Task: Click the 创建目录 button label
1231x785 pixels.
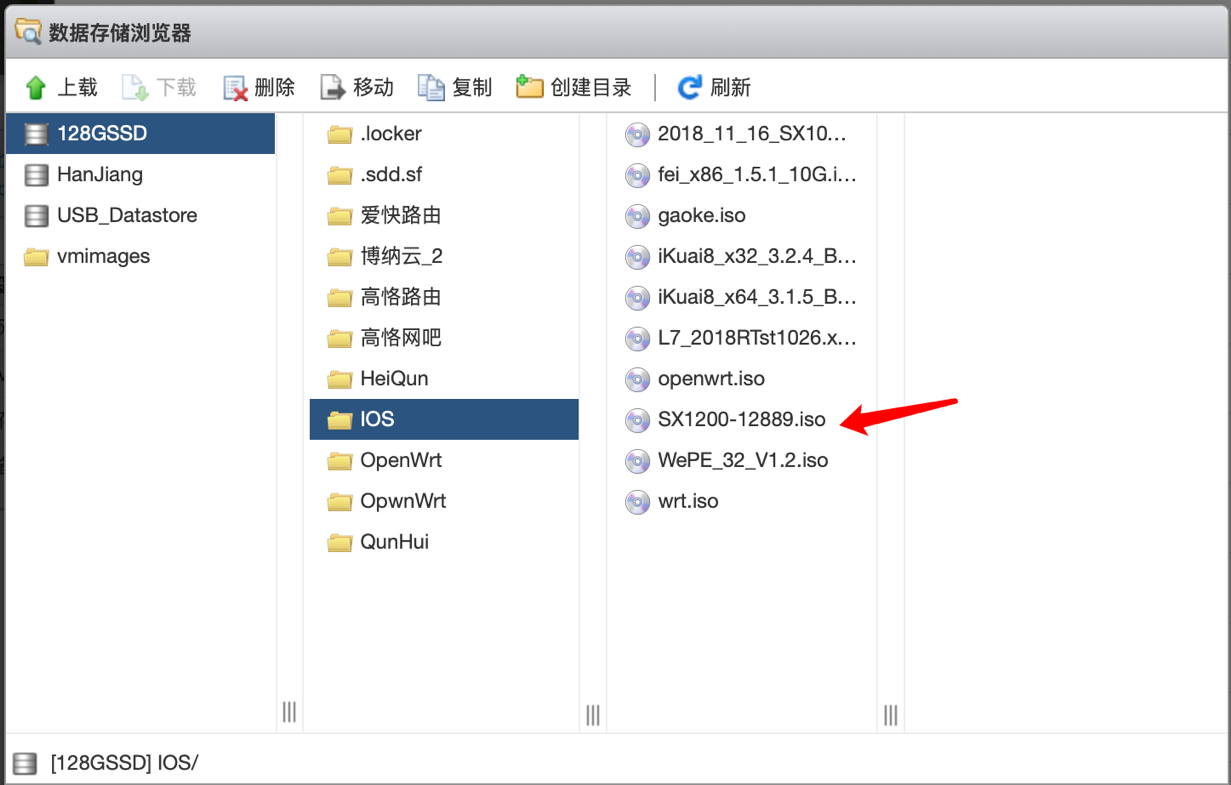Action: coord(591,88)
